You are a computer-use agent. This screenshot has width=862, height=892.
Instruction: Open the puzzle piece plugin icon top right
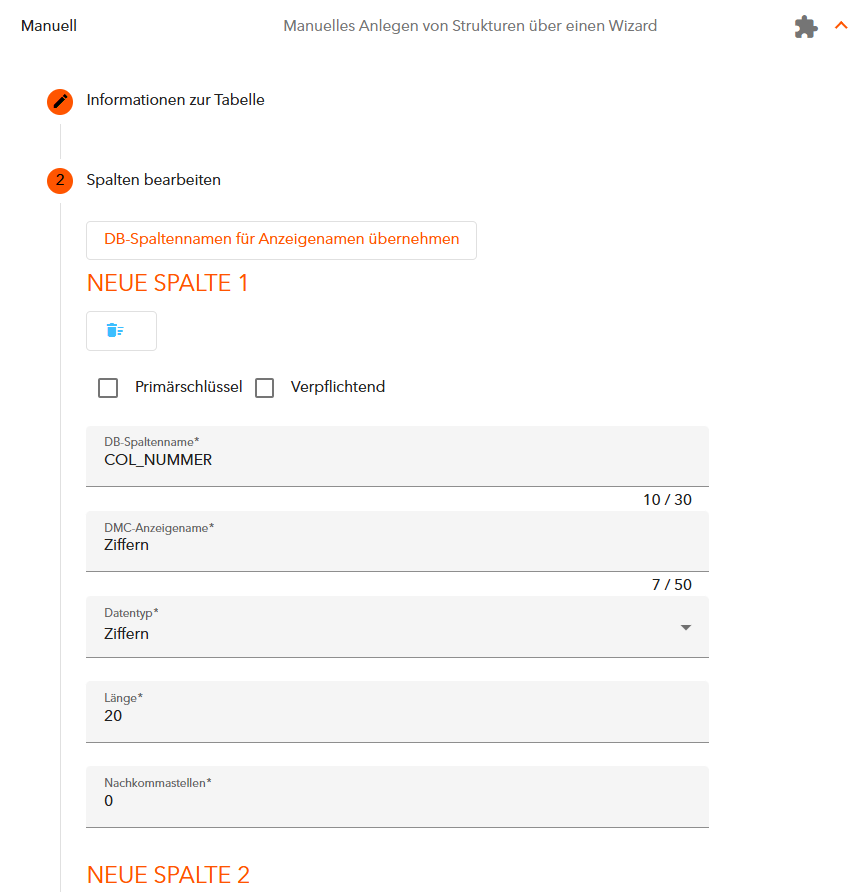(806, 26)
